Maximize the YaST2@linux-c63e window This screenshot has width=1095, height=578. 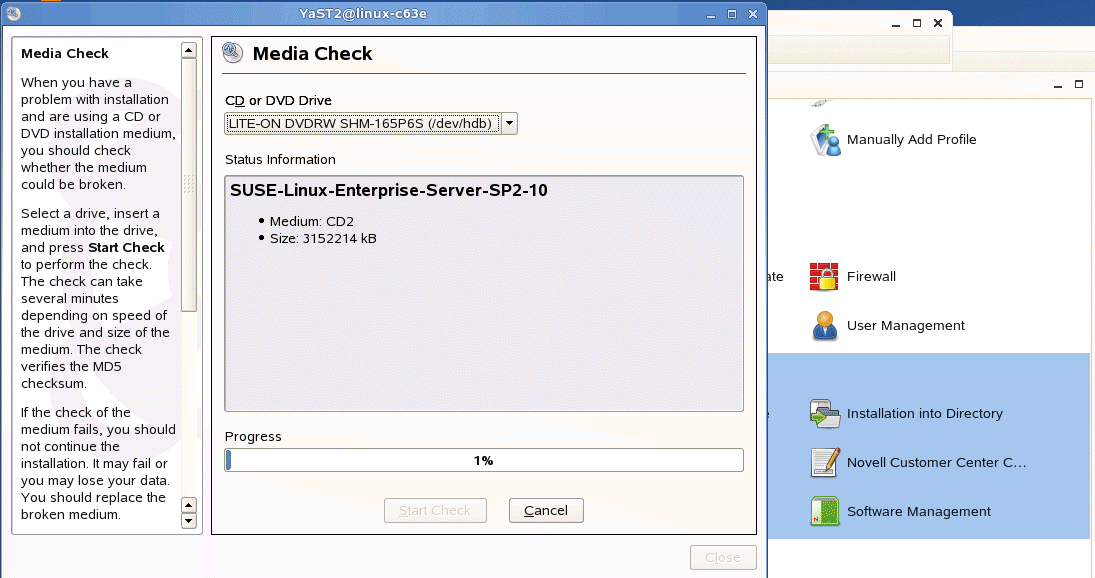(732, 14)
